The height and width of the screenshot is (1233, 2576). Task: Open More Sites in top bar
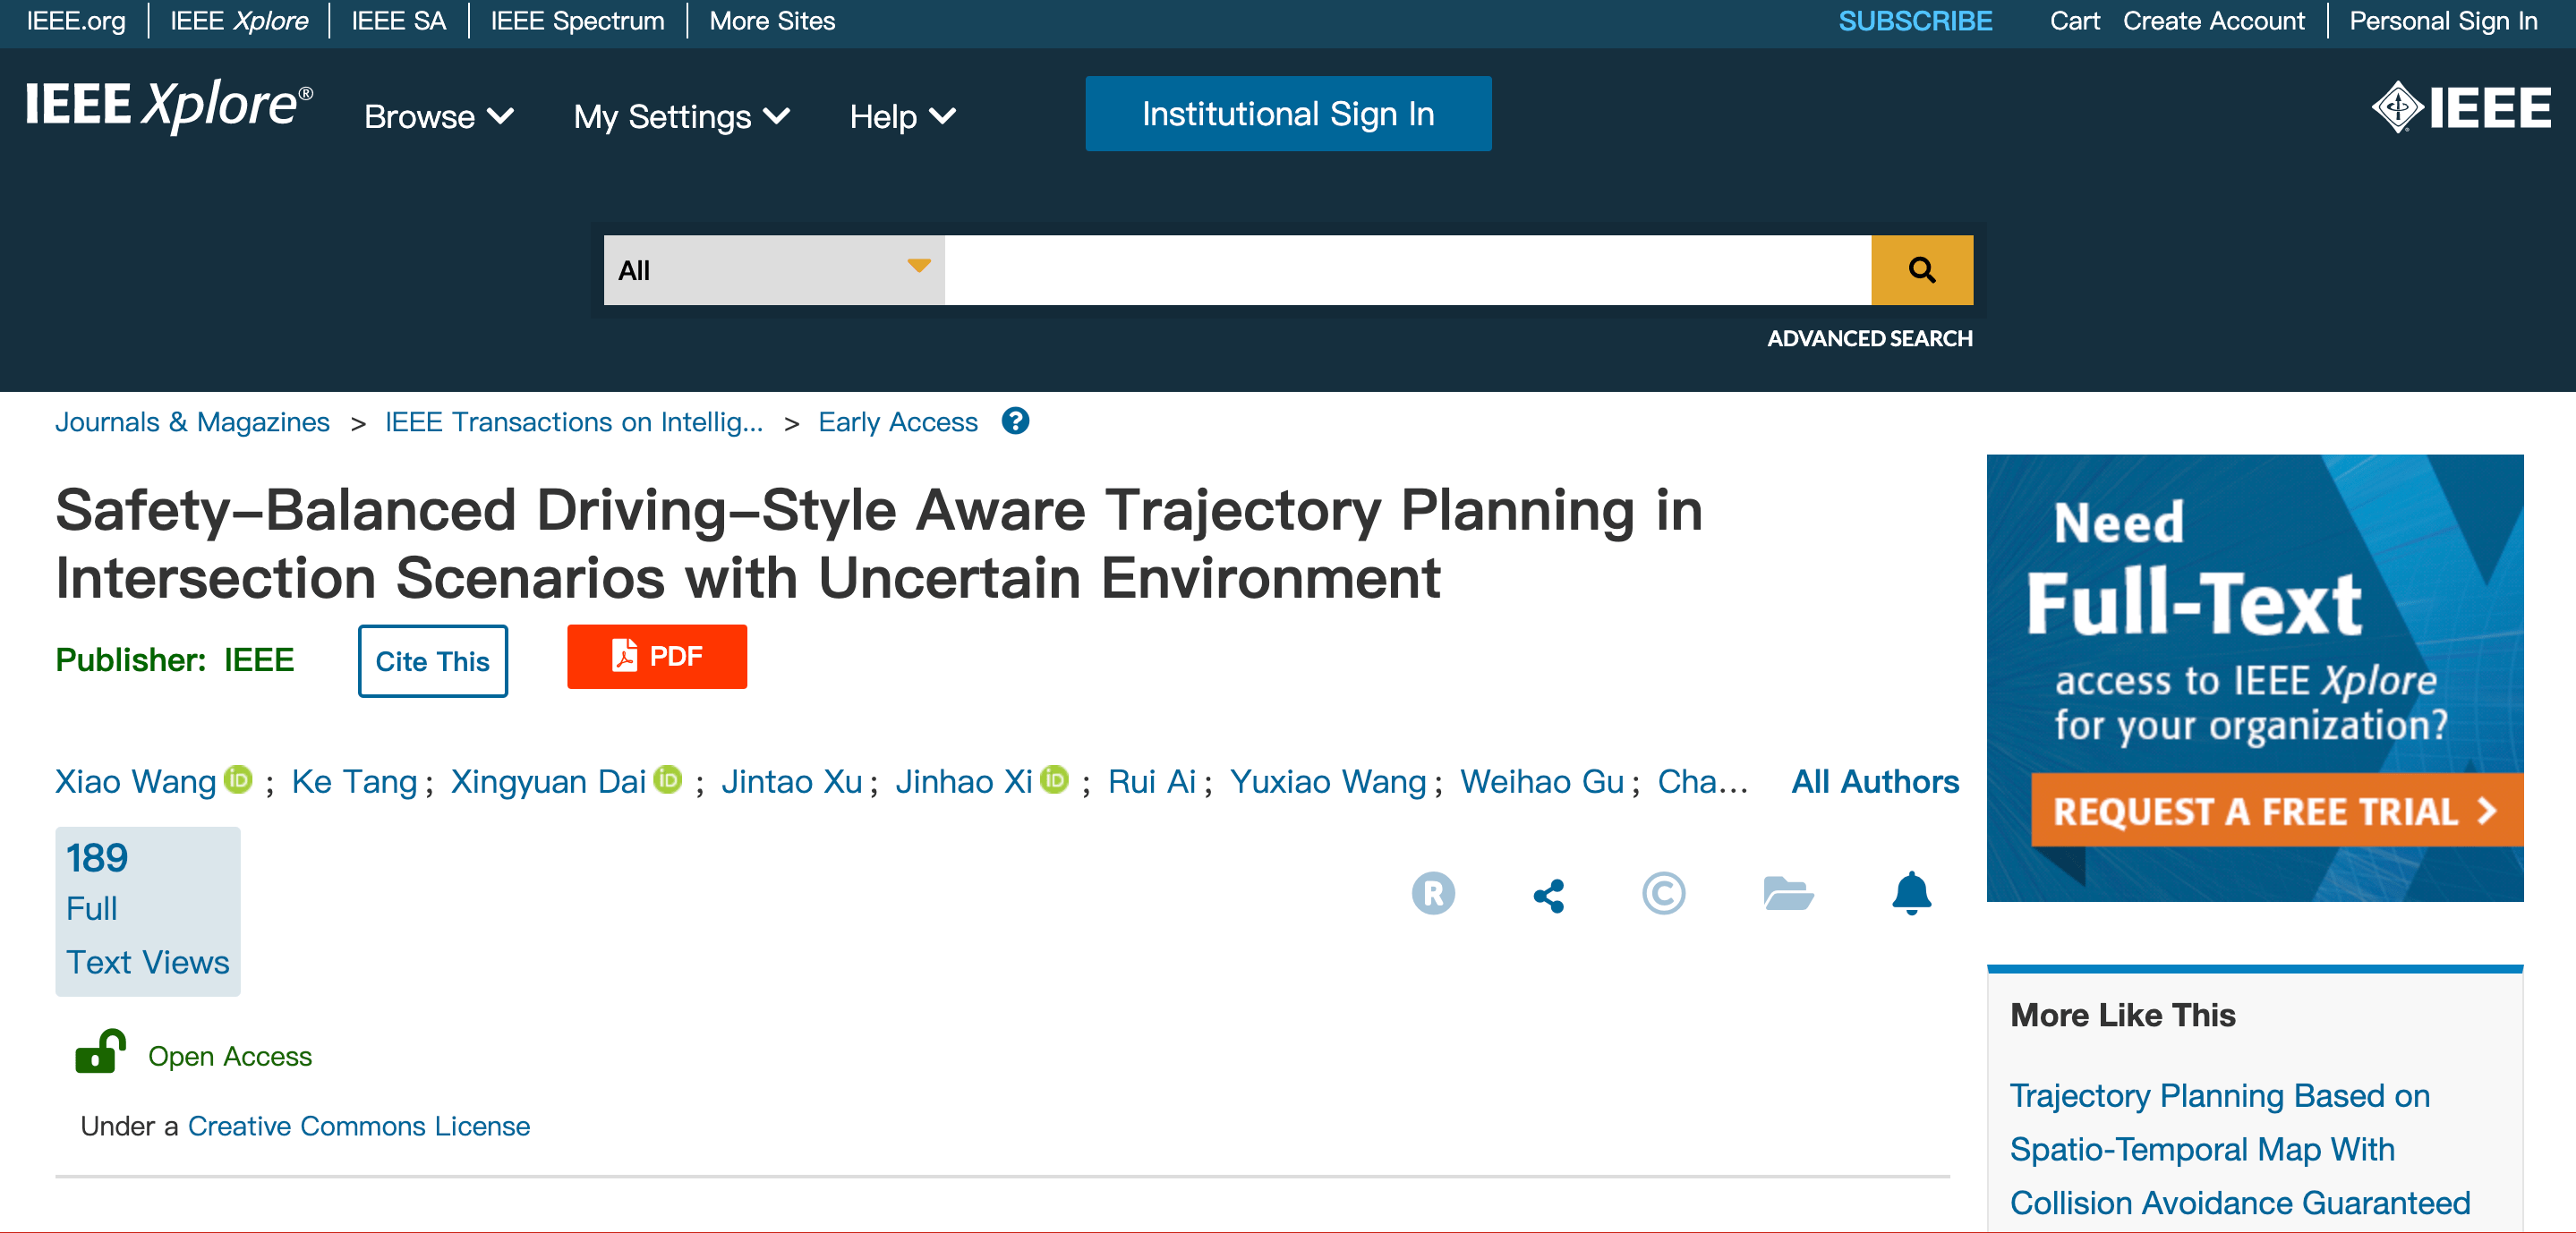[x=772, y=21]
